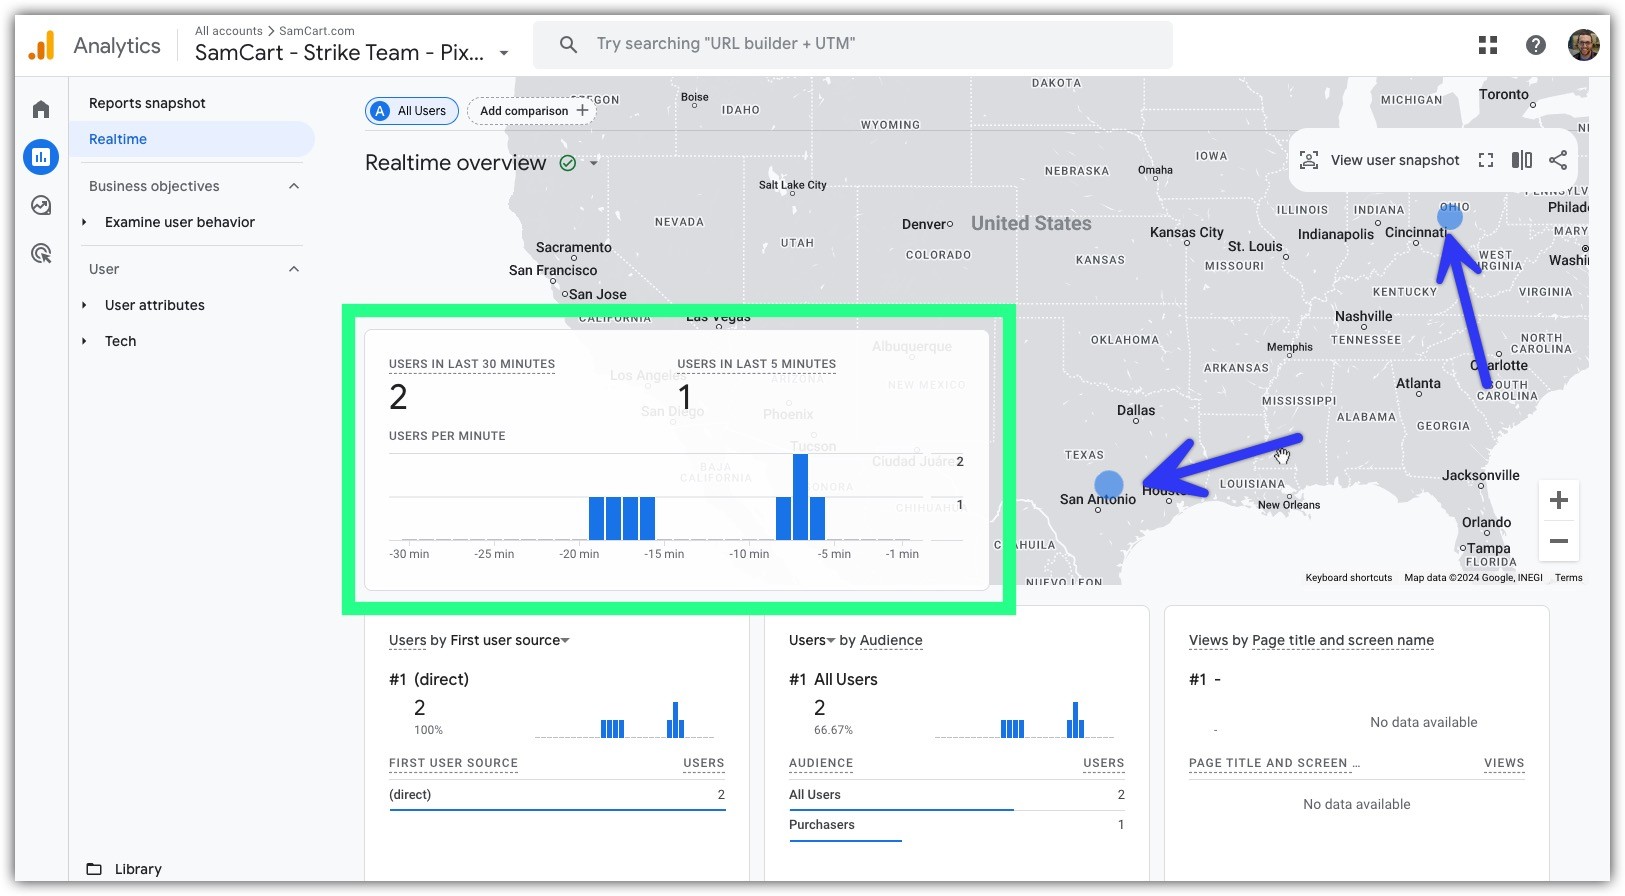Click the Library folder icon
This screenshot has height=896, width=1625.
(x=94, y=869)
